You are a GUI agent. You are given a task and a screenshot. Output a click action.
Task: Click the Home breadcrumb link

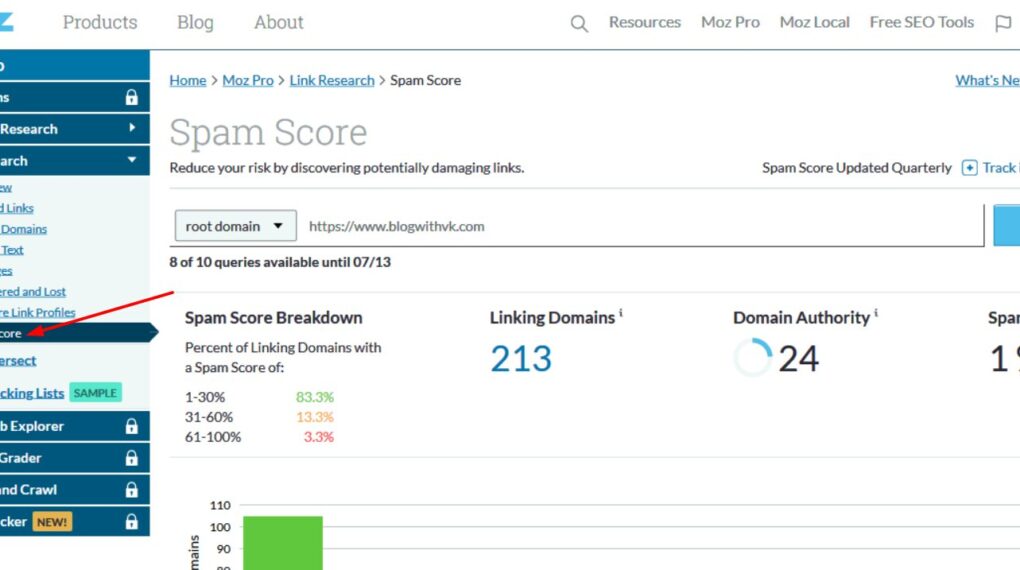tap(188, 80)
